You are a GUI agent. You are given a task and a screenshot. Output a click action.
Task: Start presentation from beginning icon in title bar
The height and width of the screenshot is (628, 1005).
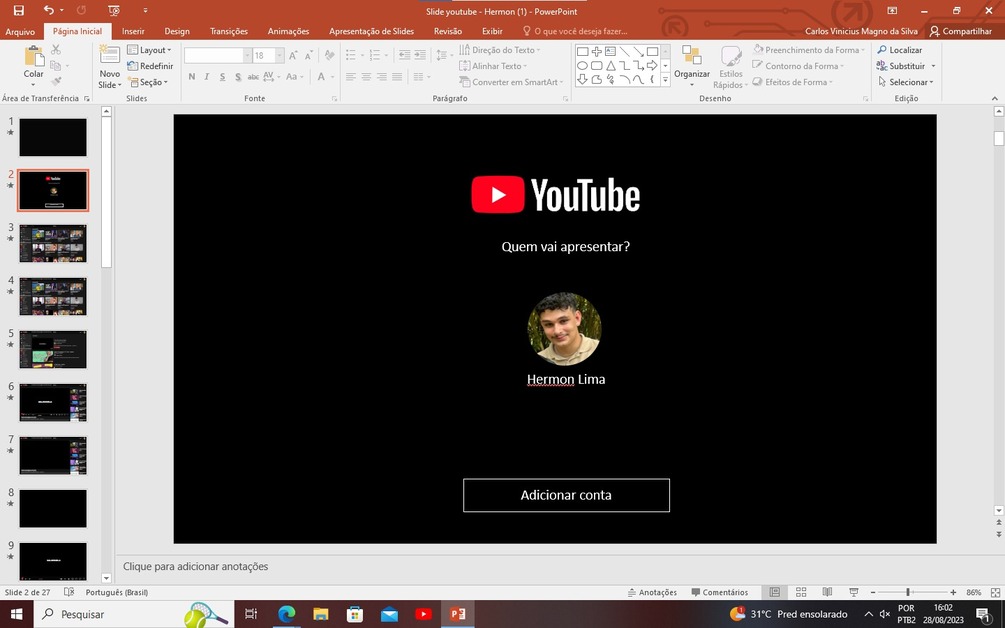click(113, 10)
